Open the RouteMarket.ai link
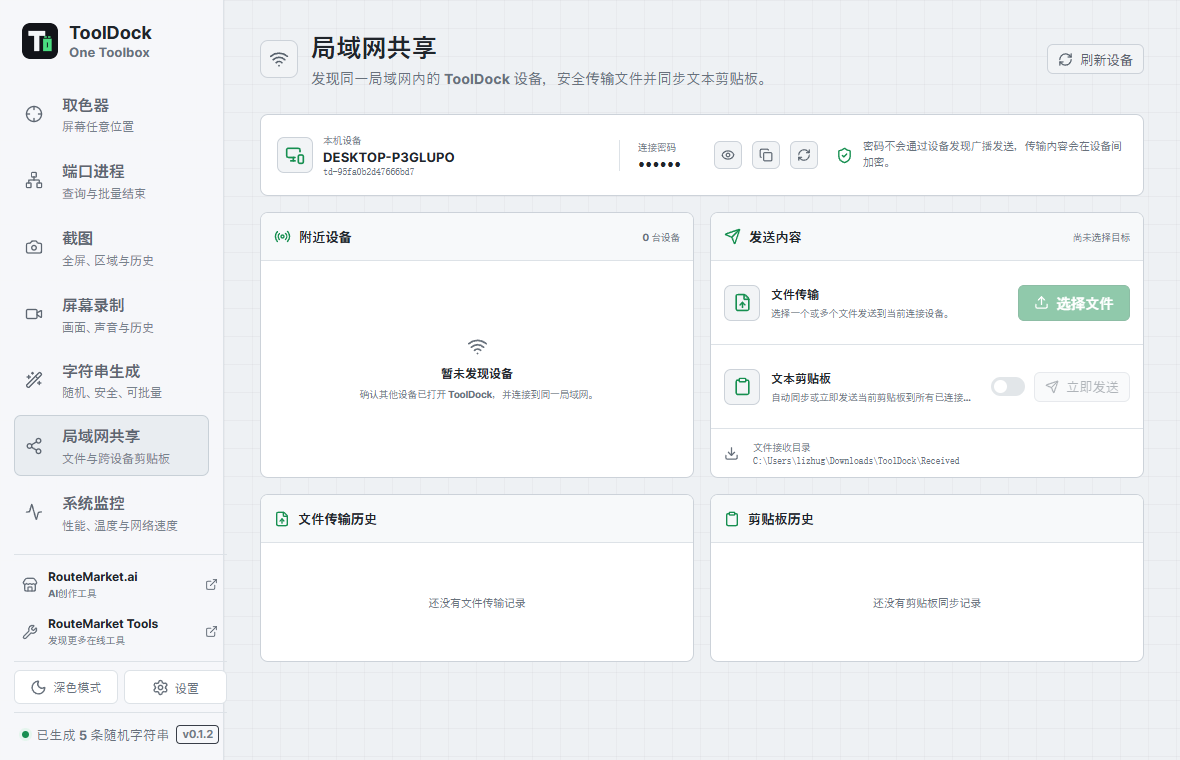Viewport: 1180px width, 760px height. tap(119, 584)
